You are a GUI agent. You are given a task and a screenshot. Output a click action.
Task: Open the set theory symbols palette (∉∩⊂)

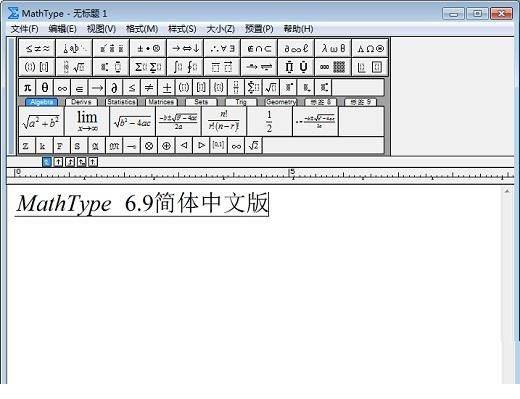(x=259, y=49)
